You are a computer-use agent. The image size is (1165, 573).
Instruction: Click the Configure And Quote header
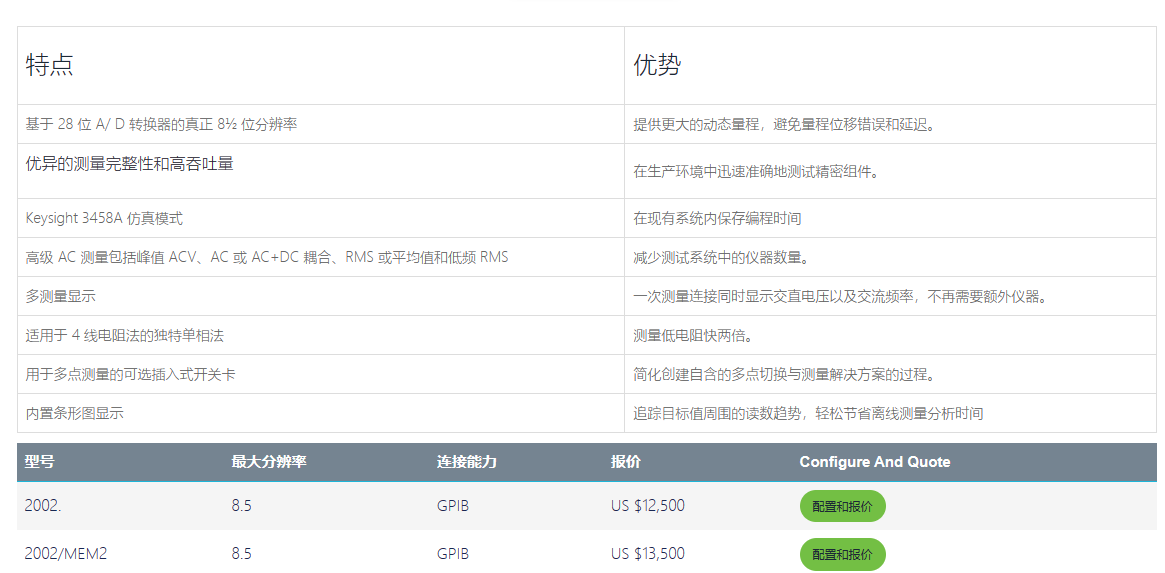(874, 462)
